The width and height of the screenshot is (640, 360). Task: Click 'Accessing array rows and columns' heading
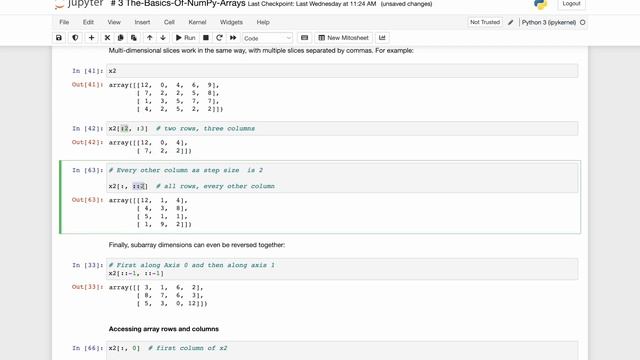pos(164,329)
